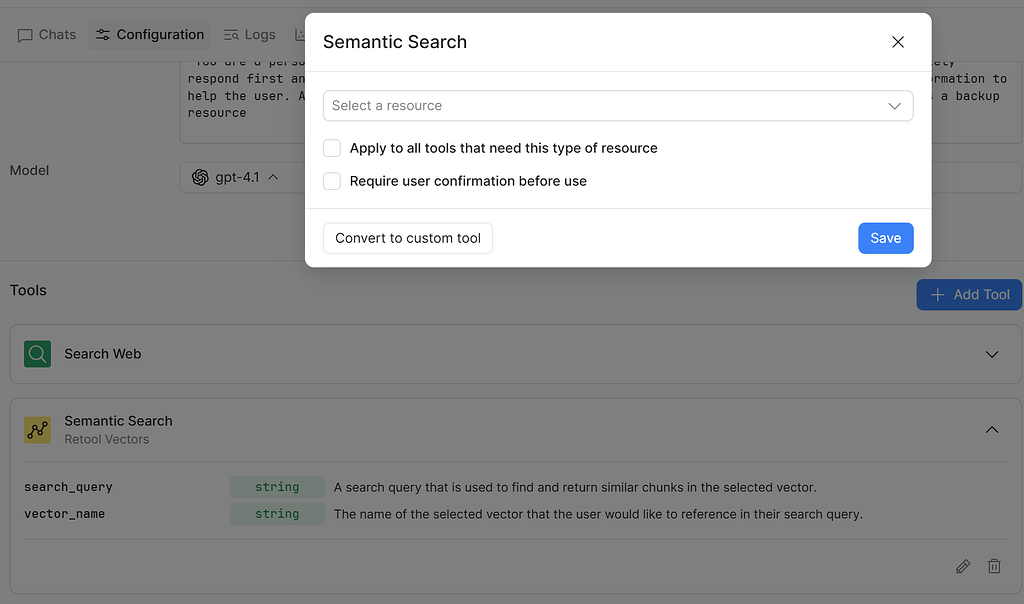The width and height of the screenshot is (1024, 604).
Task: Expand the Search Web tool section
Action: 991,354
